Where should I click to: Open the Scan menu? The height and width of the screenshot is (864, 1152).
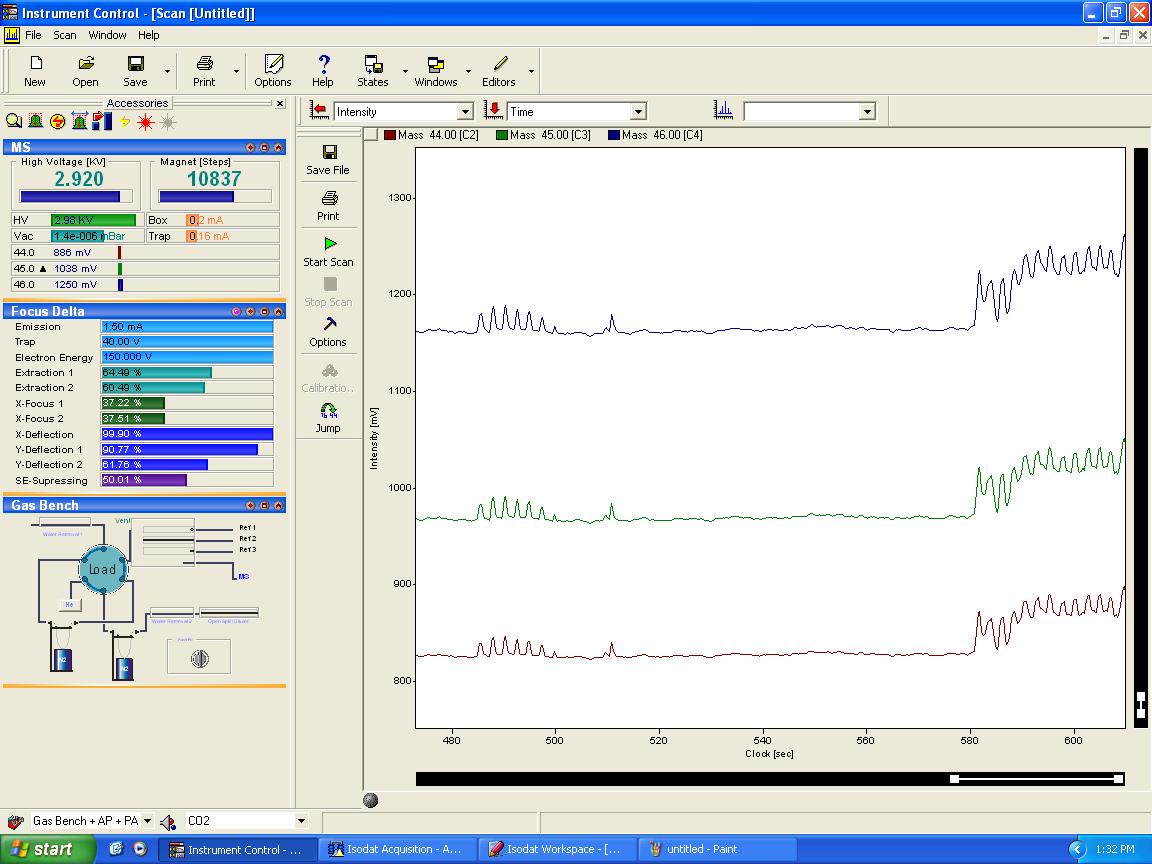tap(65, 35)
